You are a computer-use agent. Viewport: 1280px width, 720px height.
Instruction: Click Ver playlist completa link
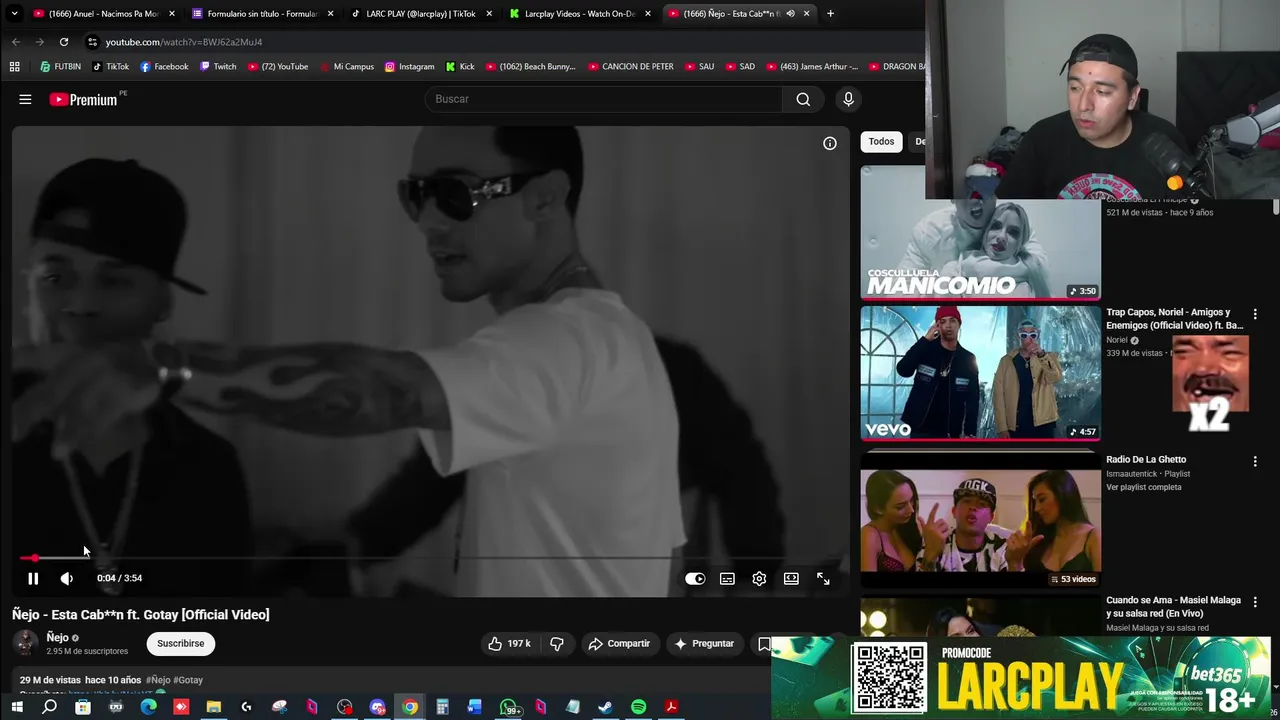tap(1143, 487)
